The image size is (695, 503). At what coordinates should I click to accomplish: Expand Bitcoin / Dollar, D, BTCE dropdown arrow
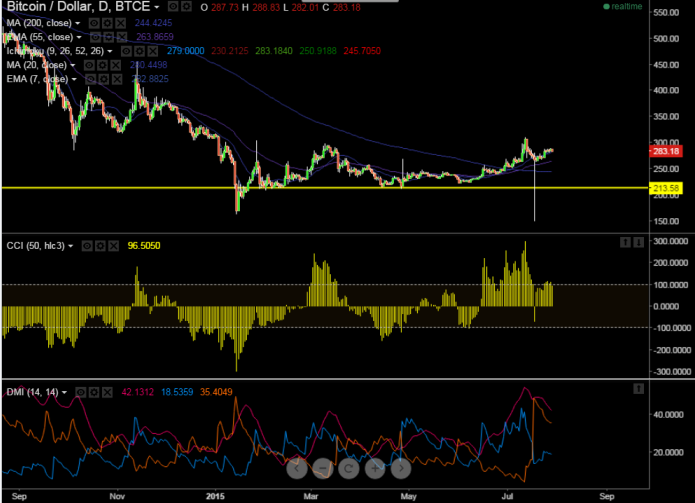(157, 8)
